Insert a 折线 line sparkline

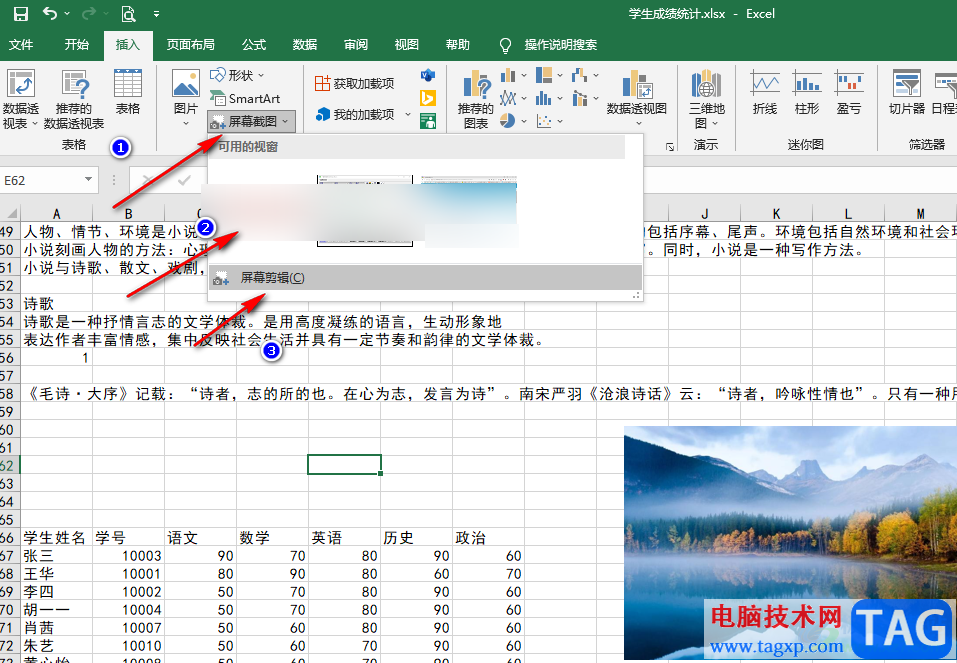pyautogui.click(x=765, y=92)
